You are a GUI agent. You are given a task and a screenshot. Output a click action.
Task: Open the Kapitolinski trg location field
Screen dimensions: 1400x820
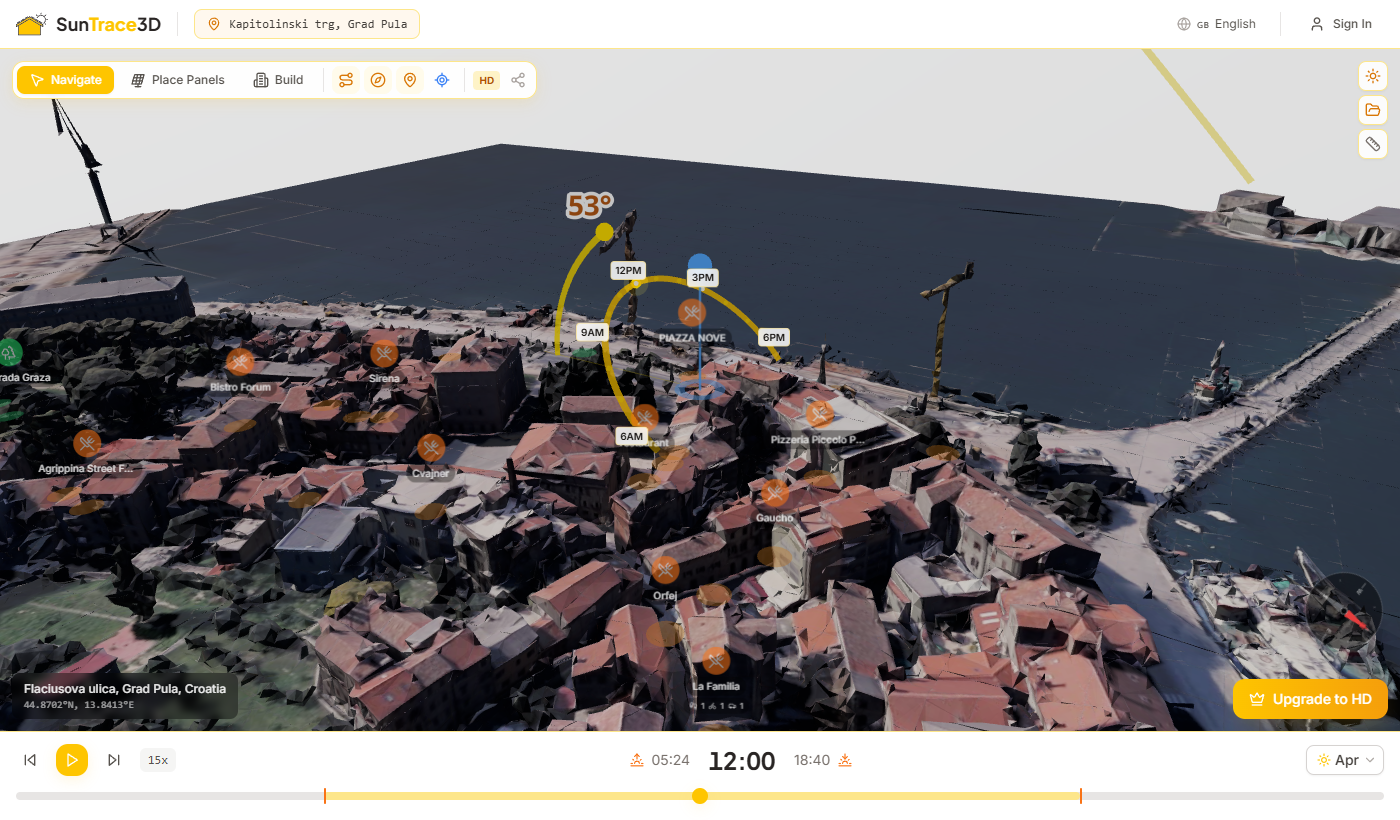click(x=306, y=23)
